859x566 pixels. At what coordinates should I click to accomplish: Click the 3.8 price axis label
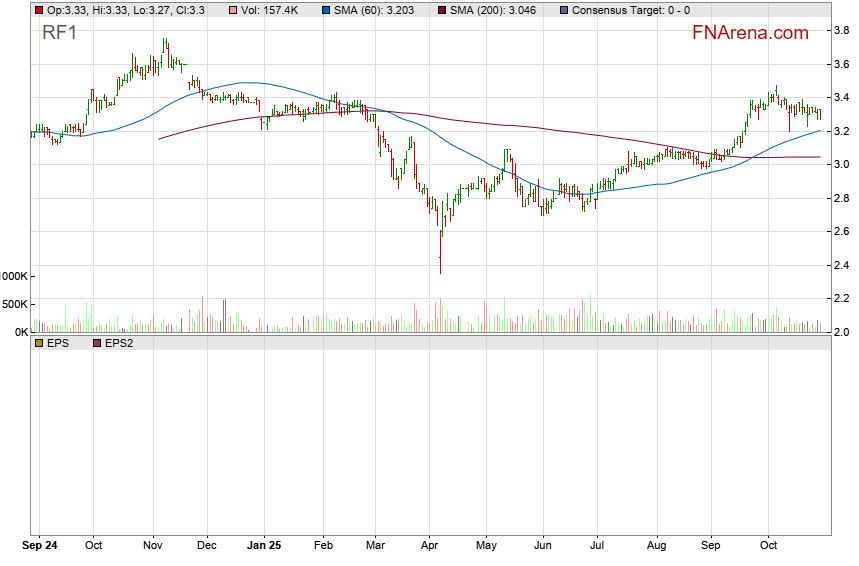click(842, 31)
